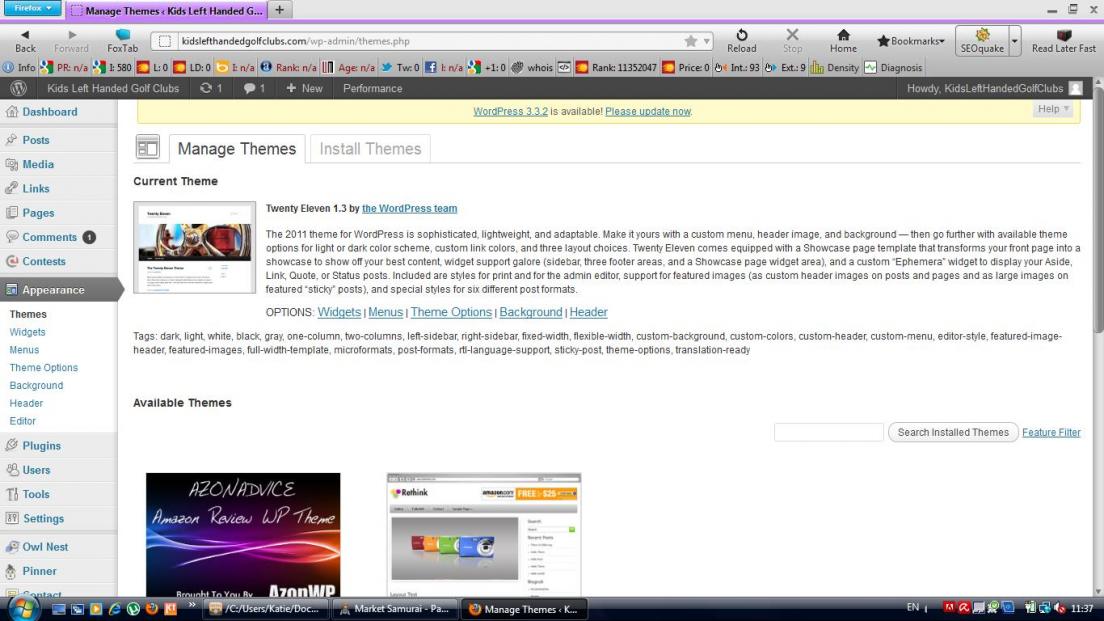Click Widgets in theme OPTIONS links
The image size is (1104, 621).
coord(339,312)
